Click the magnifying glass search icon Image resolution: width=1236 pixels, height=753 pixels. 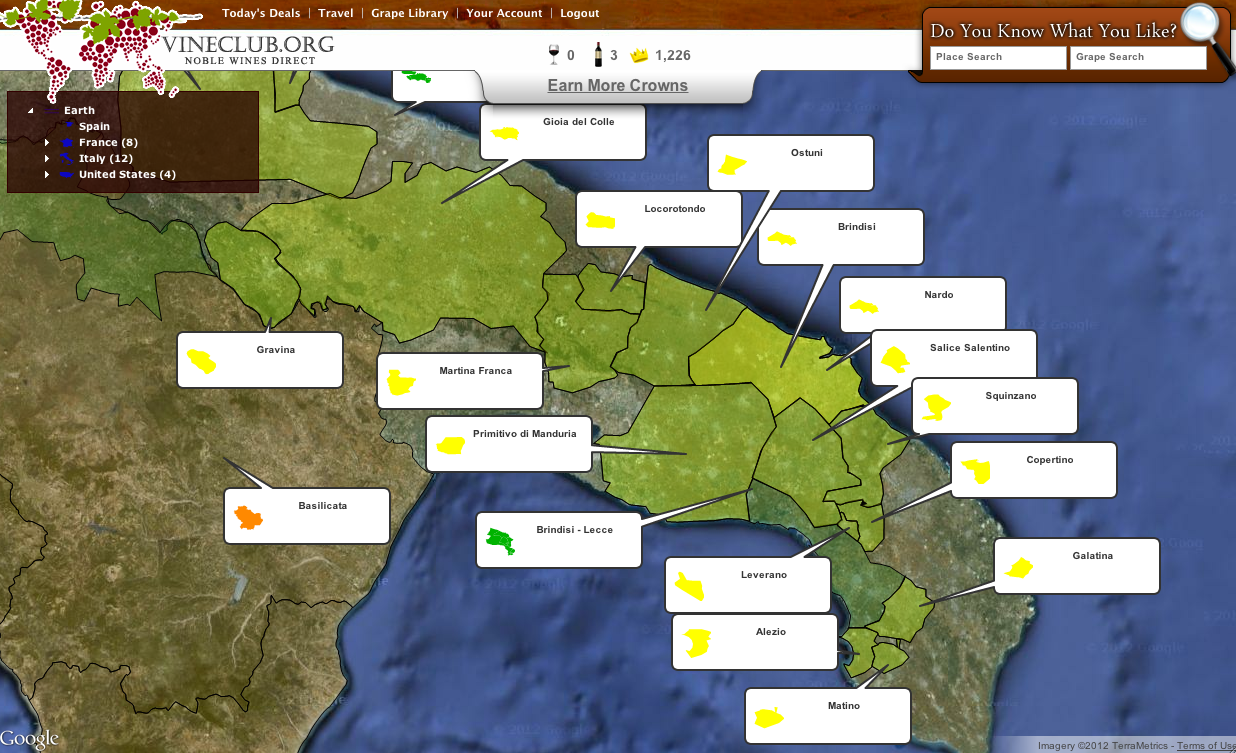tap(1202, 25)
